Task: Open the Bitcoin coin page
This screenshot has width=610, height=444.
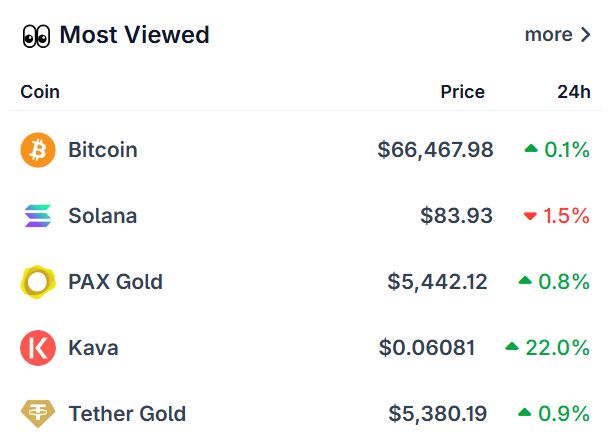Action: pyautogui.click(x=103, y=150)
